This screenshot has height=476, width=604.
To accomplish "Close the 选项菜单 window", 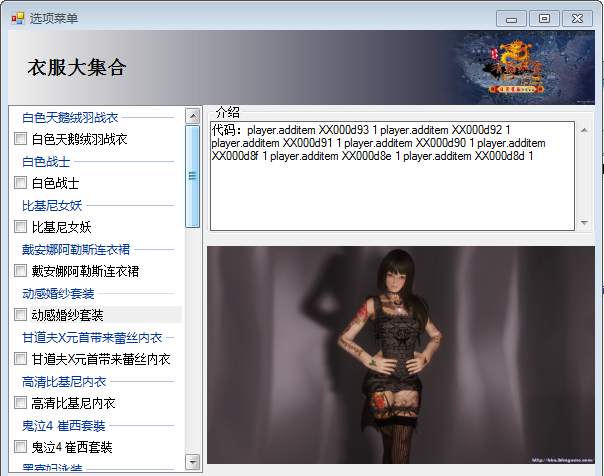I will click(x=576, y=18).
